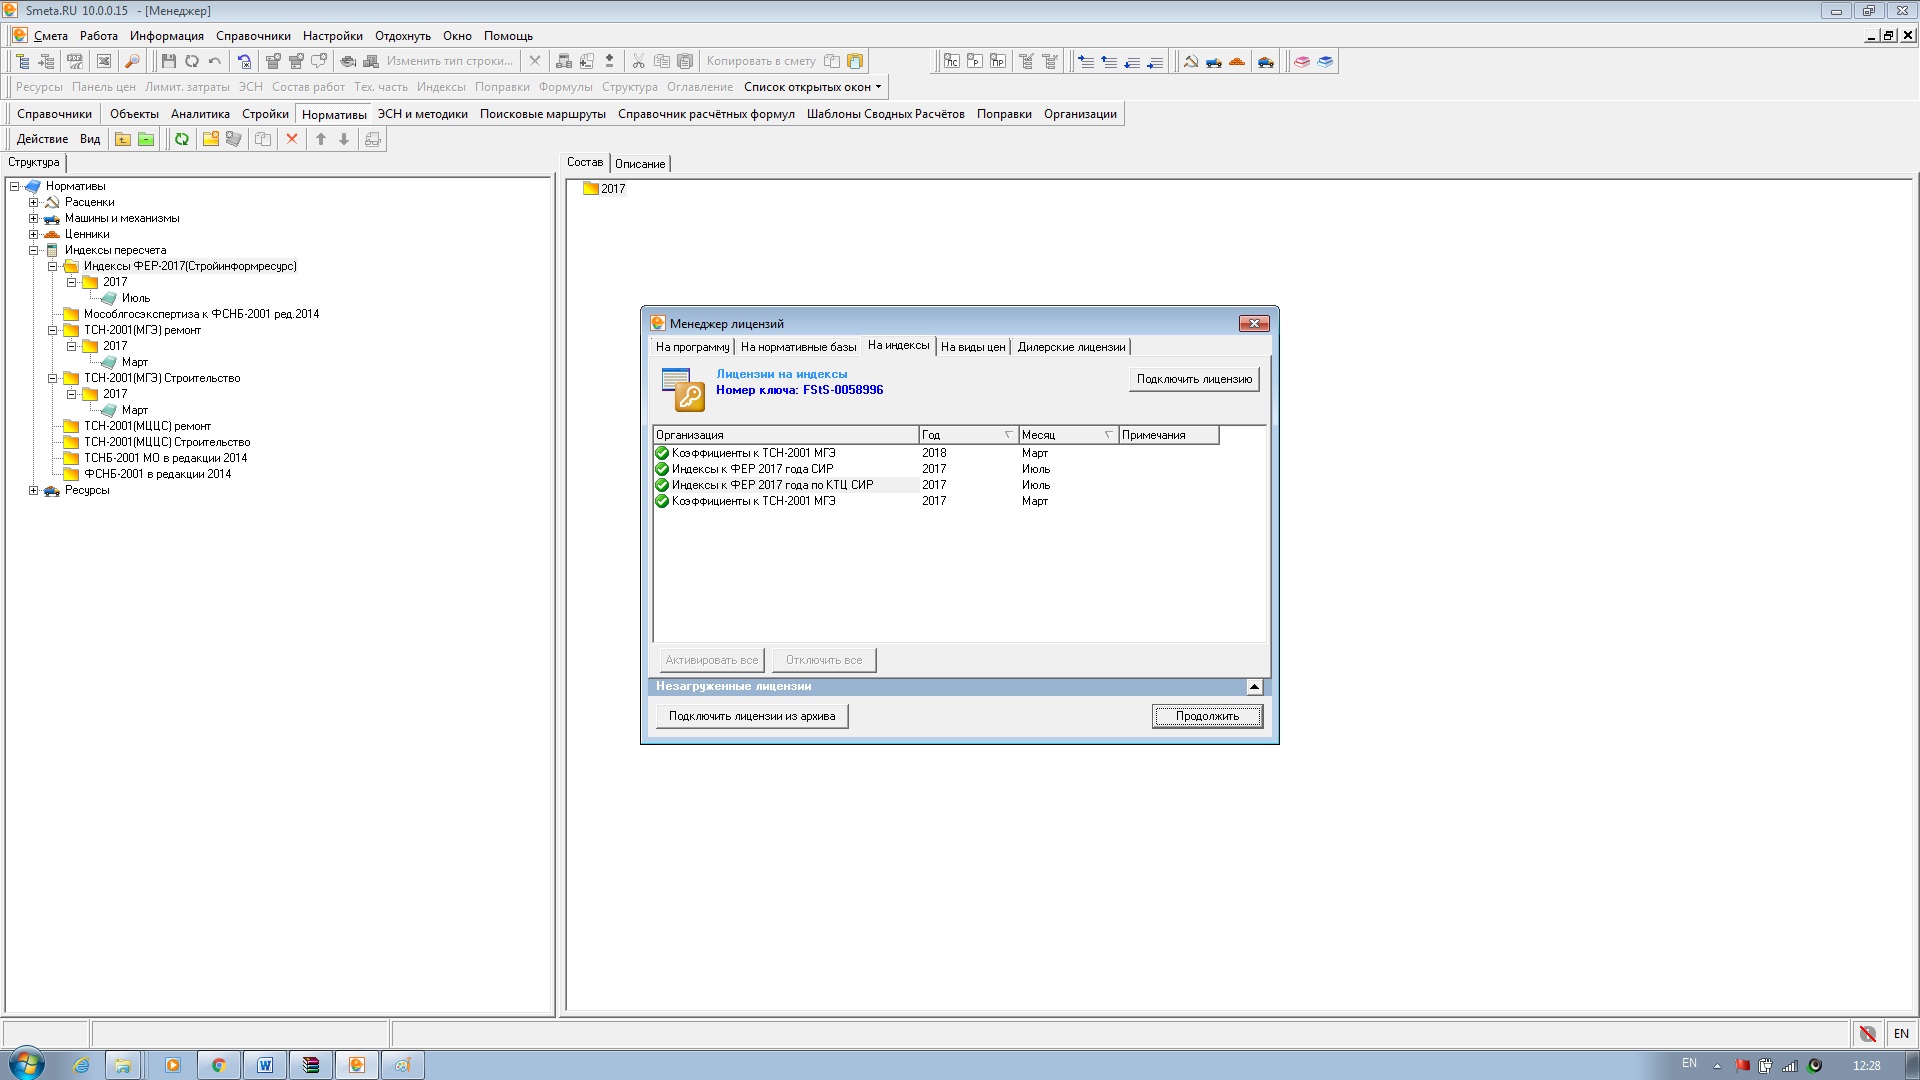1920x1080 pixels.
Task: Click the folder level-up icon
Action: pos(122,139)
